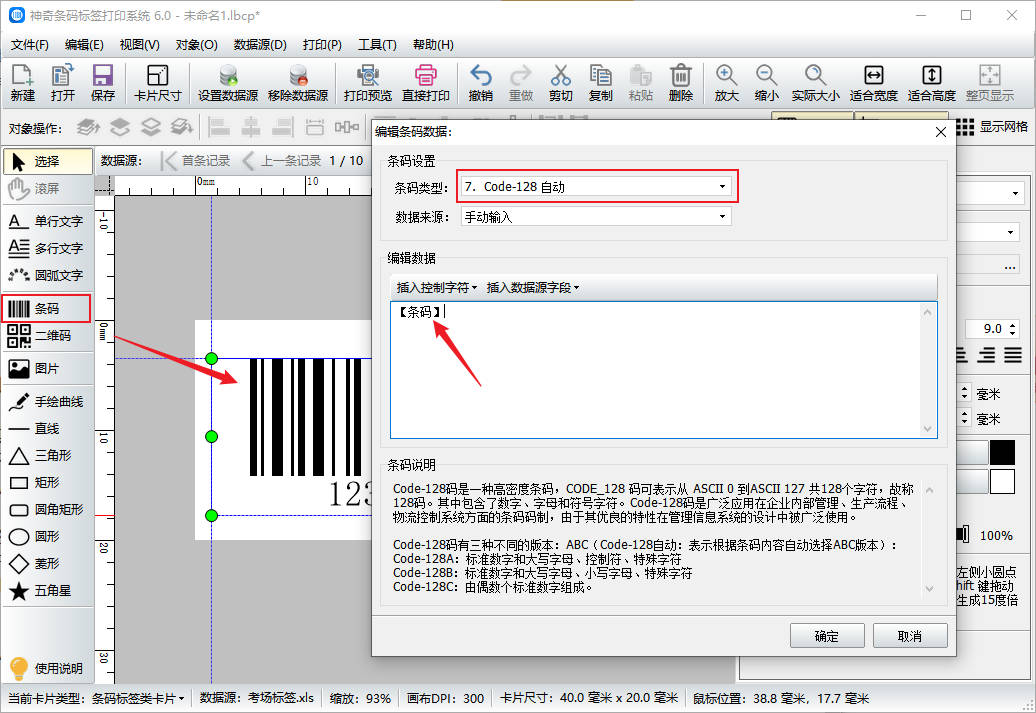Open 插入数据源字段 dropdown
Image resolution: width=1036 pixels, height=713 pixels.
(533, 287)
